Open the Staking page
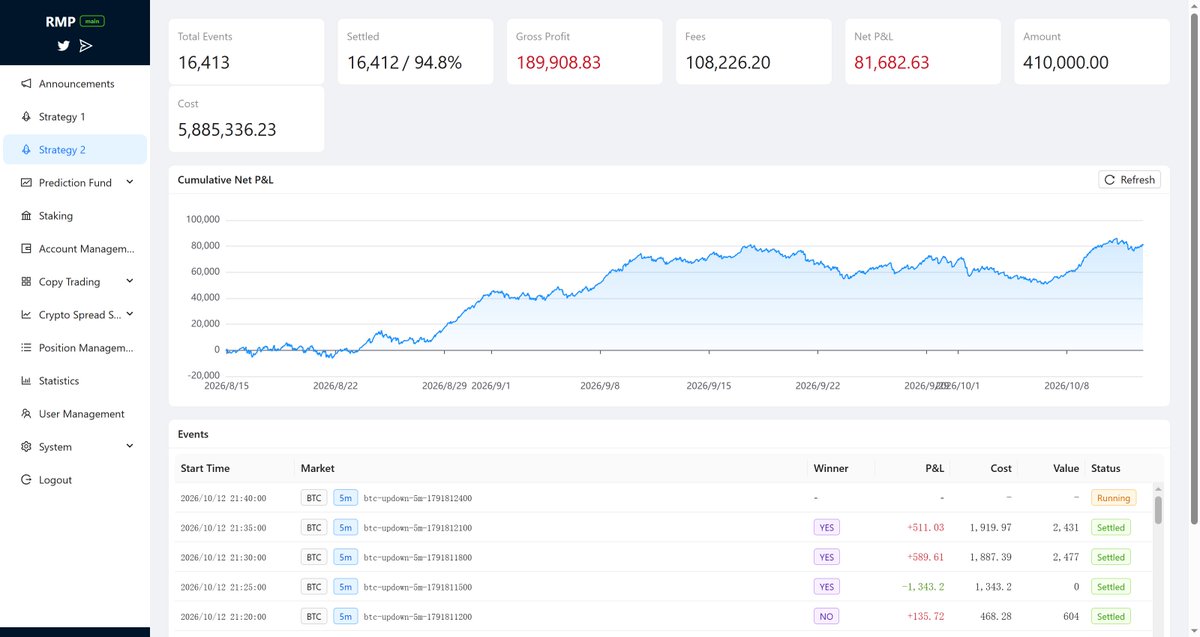The height and width of the screenshot is (637, 1200). click(x=75, y=216)
